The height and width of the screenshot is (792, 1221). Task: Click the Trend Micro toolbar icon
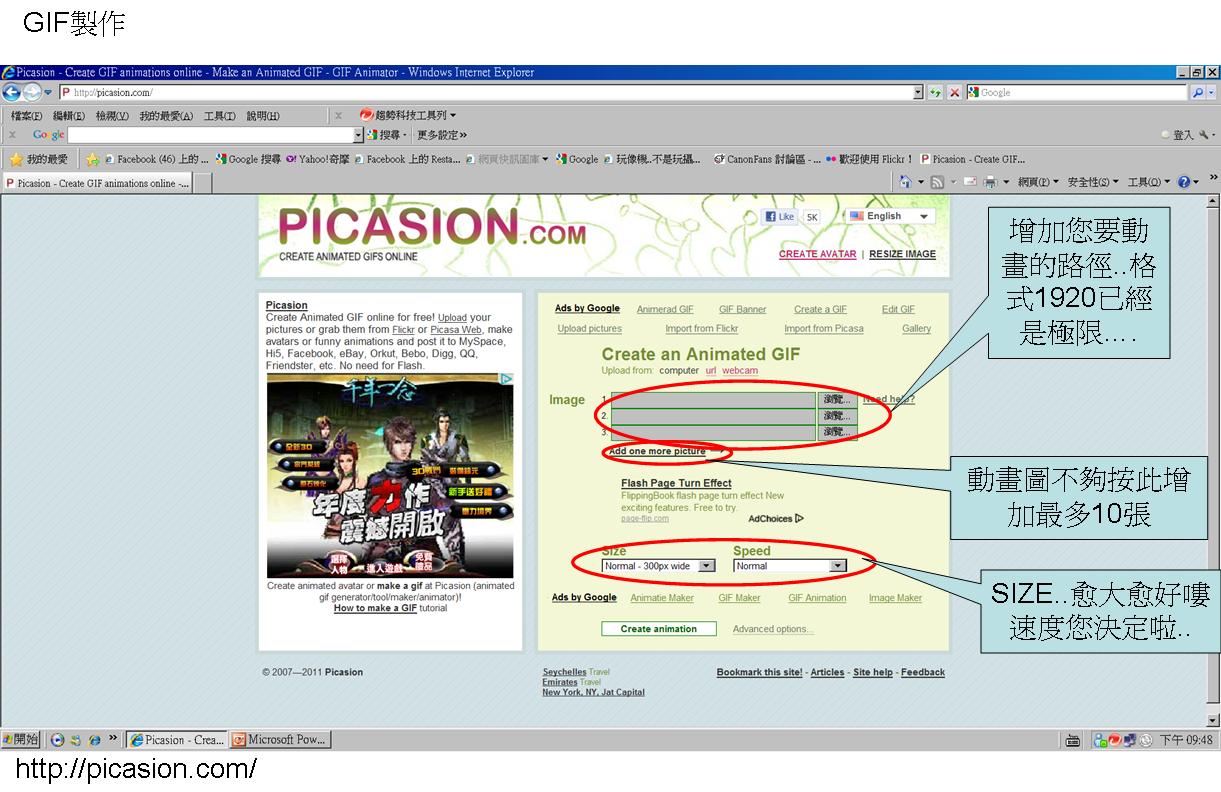pos(366,115)
